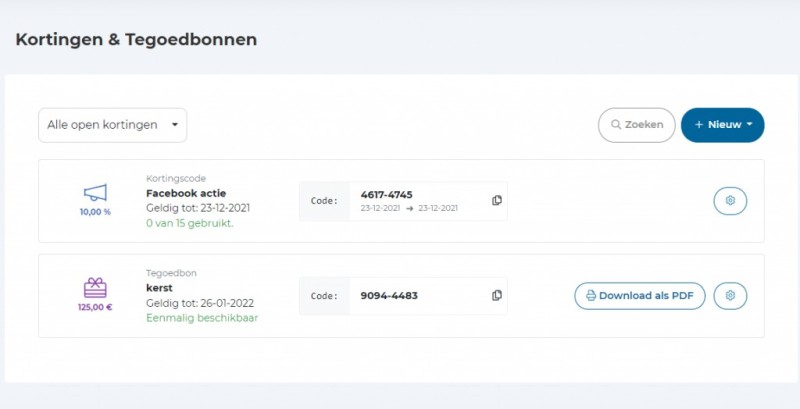
Task: Open settings gear for kerst tegoedbon
Action: coord(730,296)
